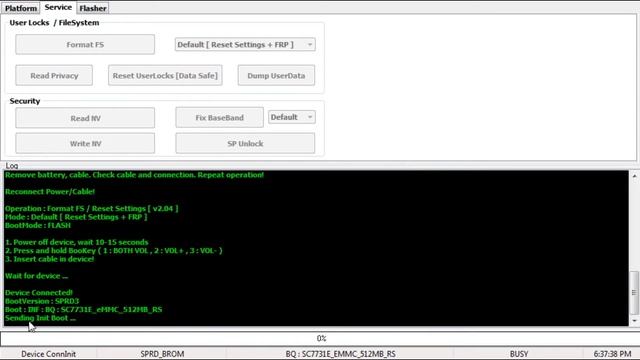Click the Dump UserData button

(276, 76)
